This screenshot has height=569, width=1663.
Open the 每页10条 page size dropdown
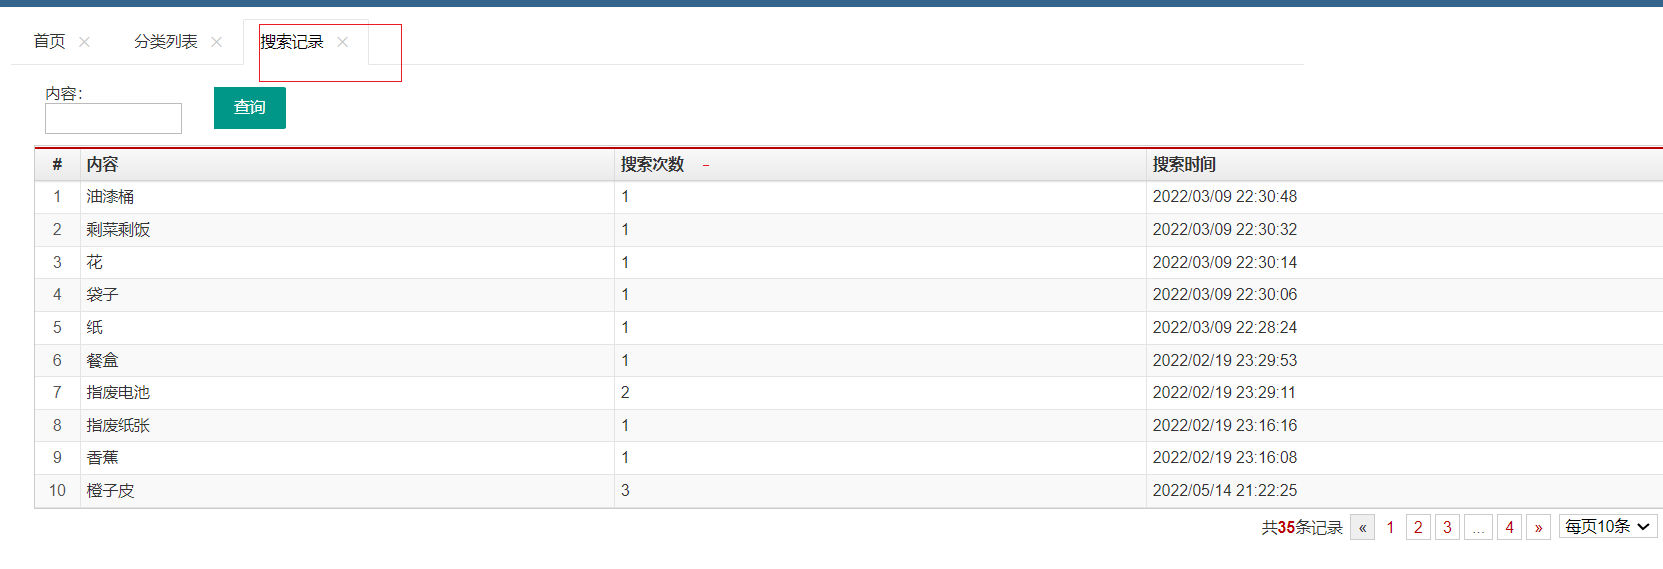[1608, 526]
